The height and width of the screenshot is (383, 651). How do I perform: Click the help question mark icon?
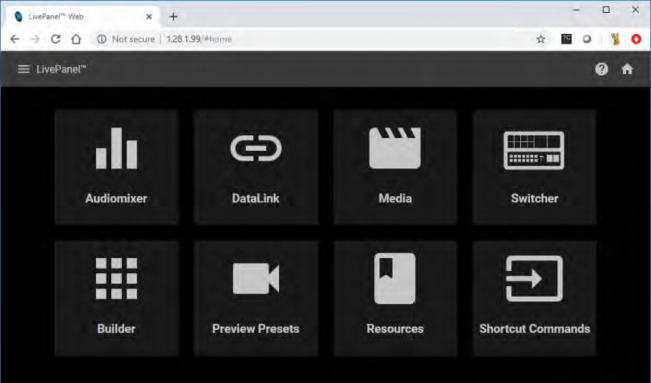click(601, 69)
